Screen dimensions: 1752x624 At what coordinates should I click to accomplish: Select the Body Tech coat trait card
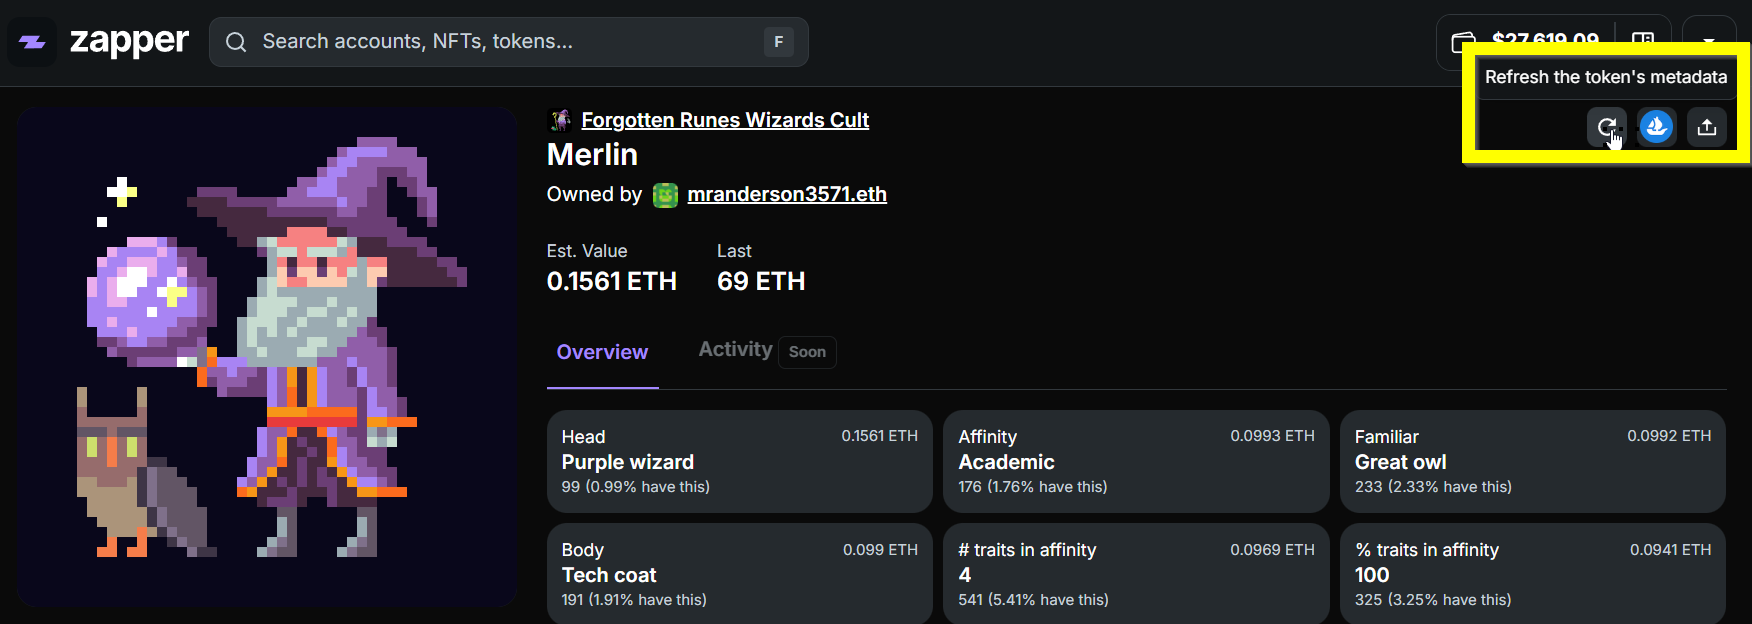(739, 574)
